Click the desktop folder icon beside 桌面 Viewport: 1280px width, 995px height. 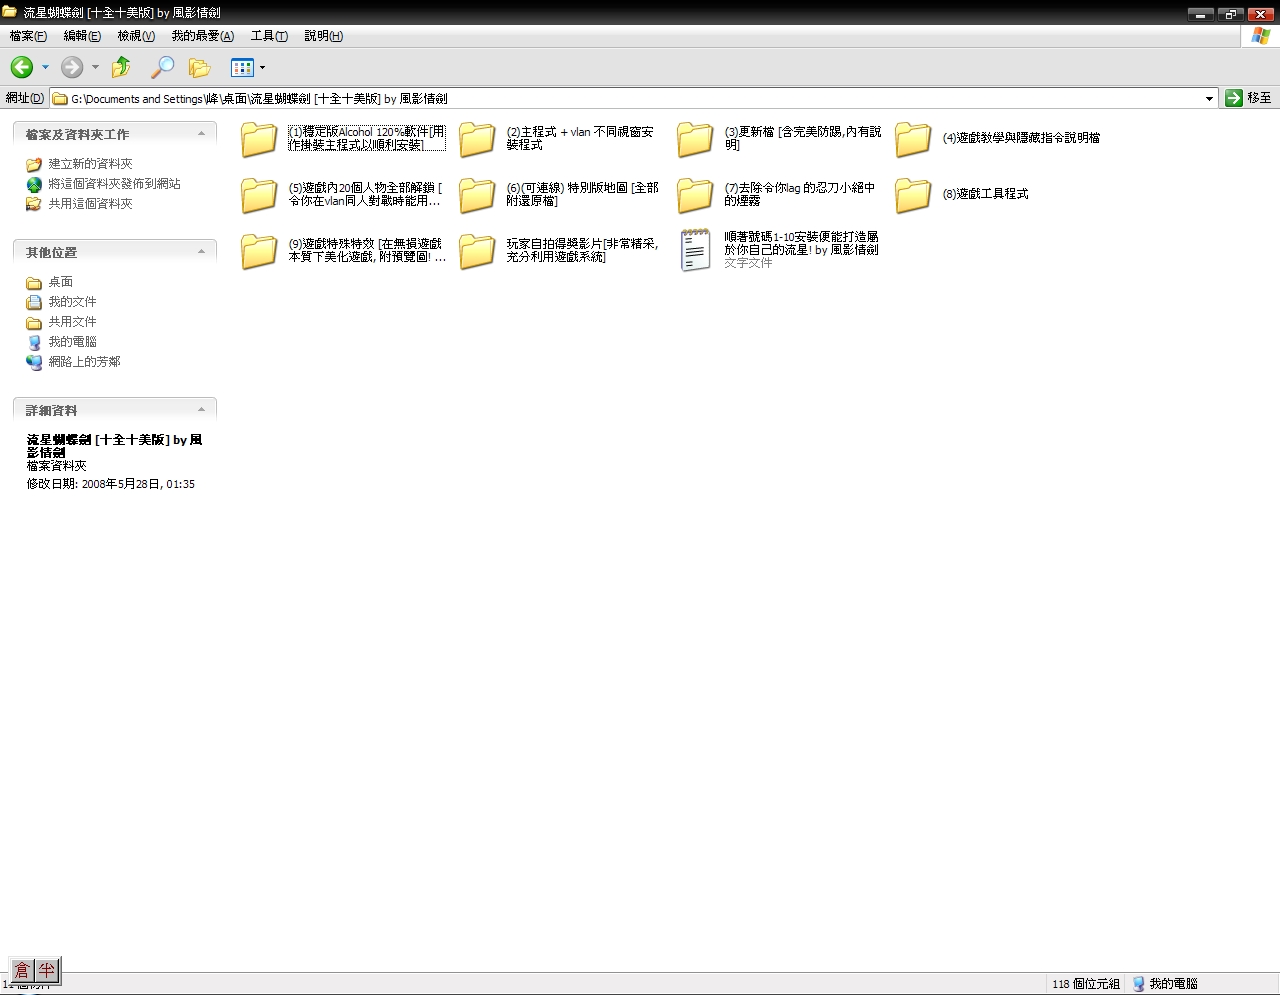(34, 282)
